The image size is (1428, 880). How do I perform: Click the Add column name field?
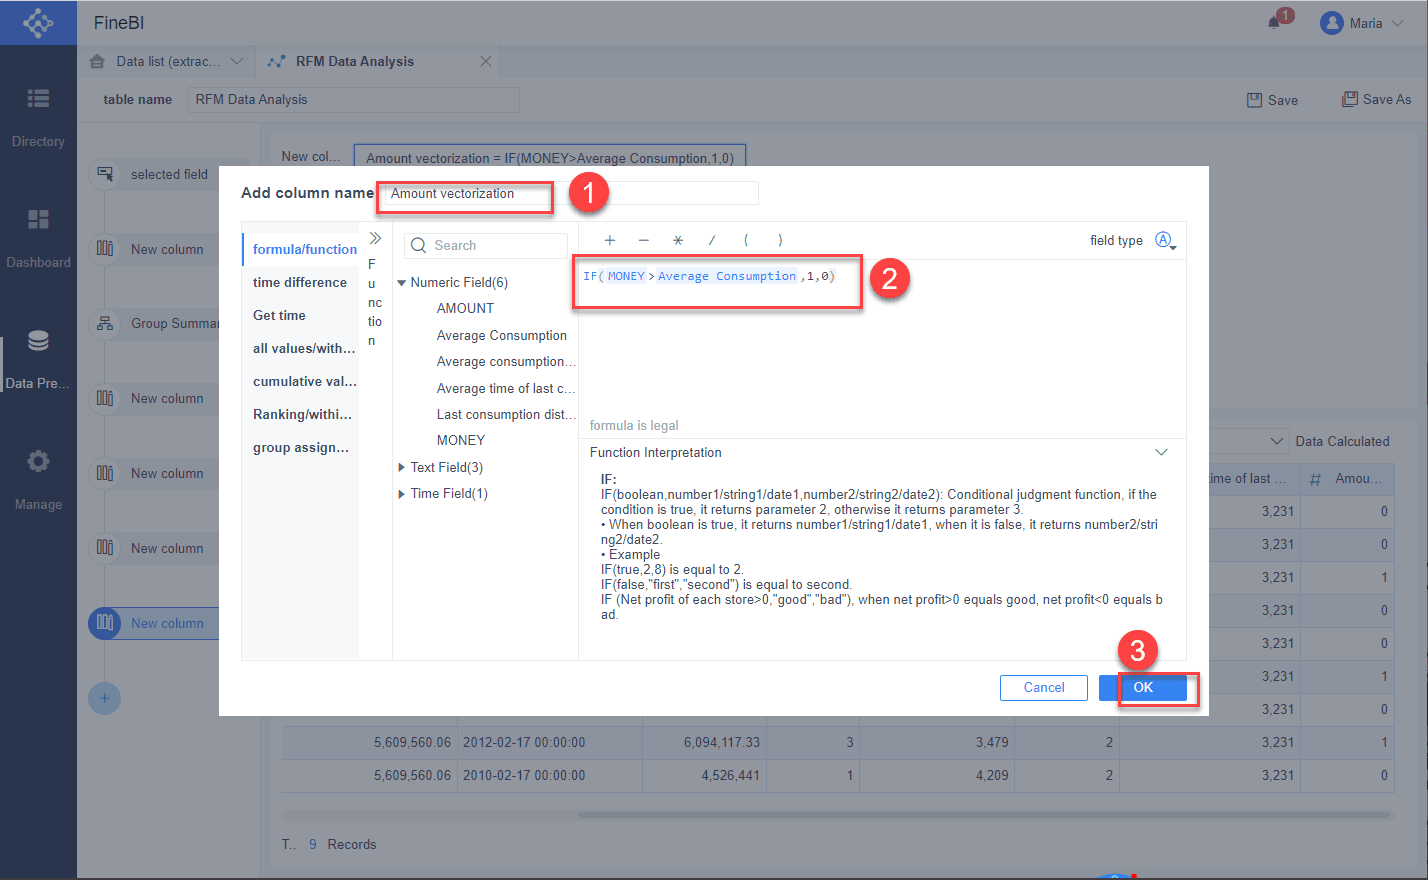point(568,194)
